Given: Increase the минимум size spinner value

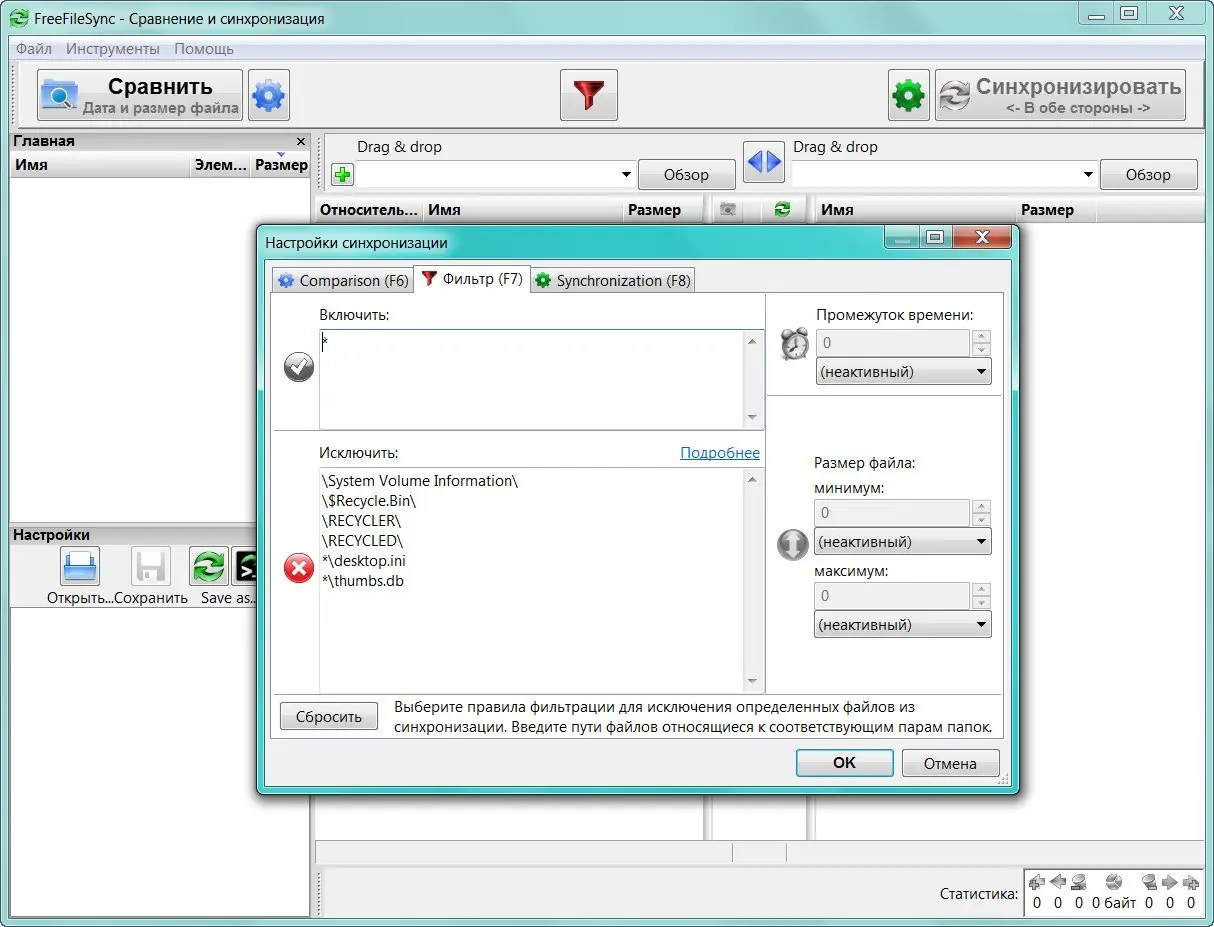Looking at the screenshot, I should (x=981, y=507).
